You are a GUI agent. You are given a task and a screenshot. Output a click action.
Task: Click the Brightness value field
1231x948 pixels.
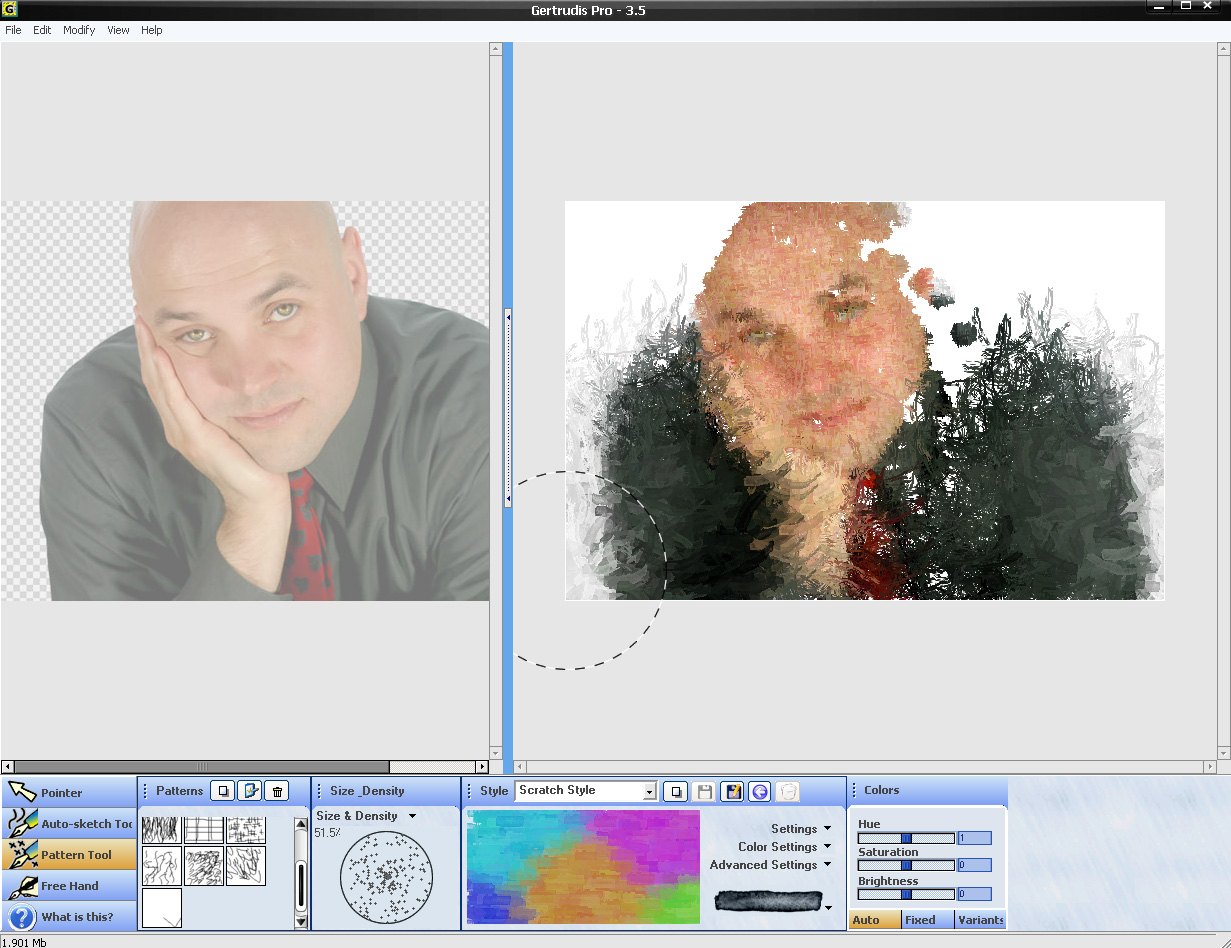(x=974, y=894)
